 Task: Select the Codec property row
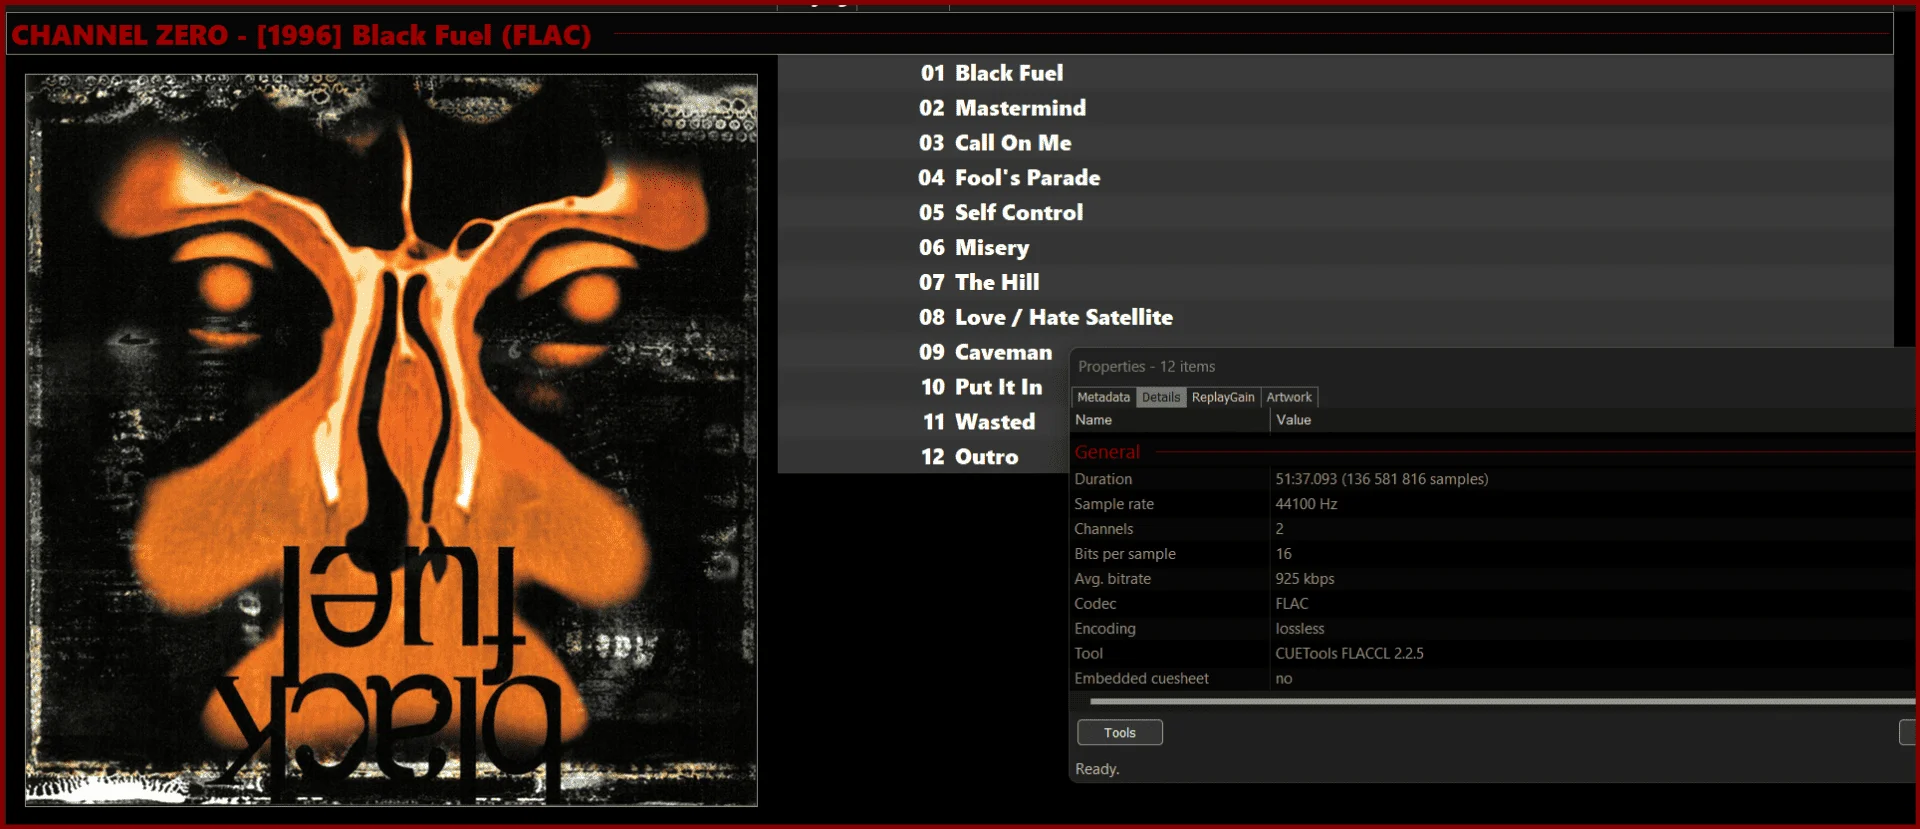point(1494,604)
